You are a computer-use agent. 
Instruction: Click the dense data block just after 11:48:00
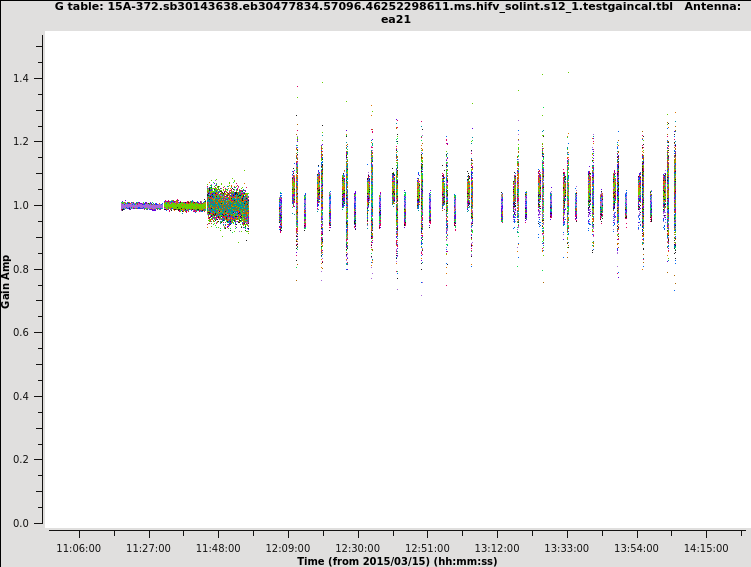(x=228, y=207)
